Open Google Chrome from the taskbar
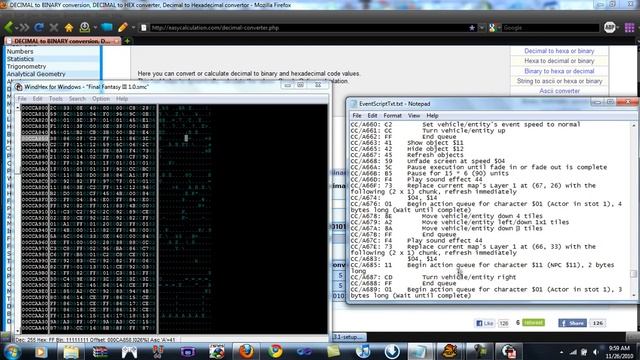This screenshot has width=640, height=360. pyautogui.click(x=276, y=351)
